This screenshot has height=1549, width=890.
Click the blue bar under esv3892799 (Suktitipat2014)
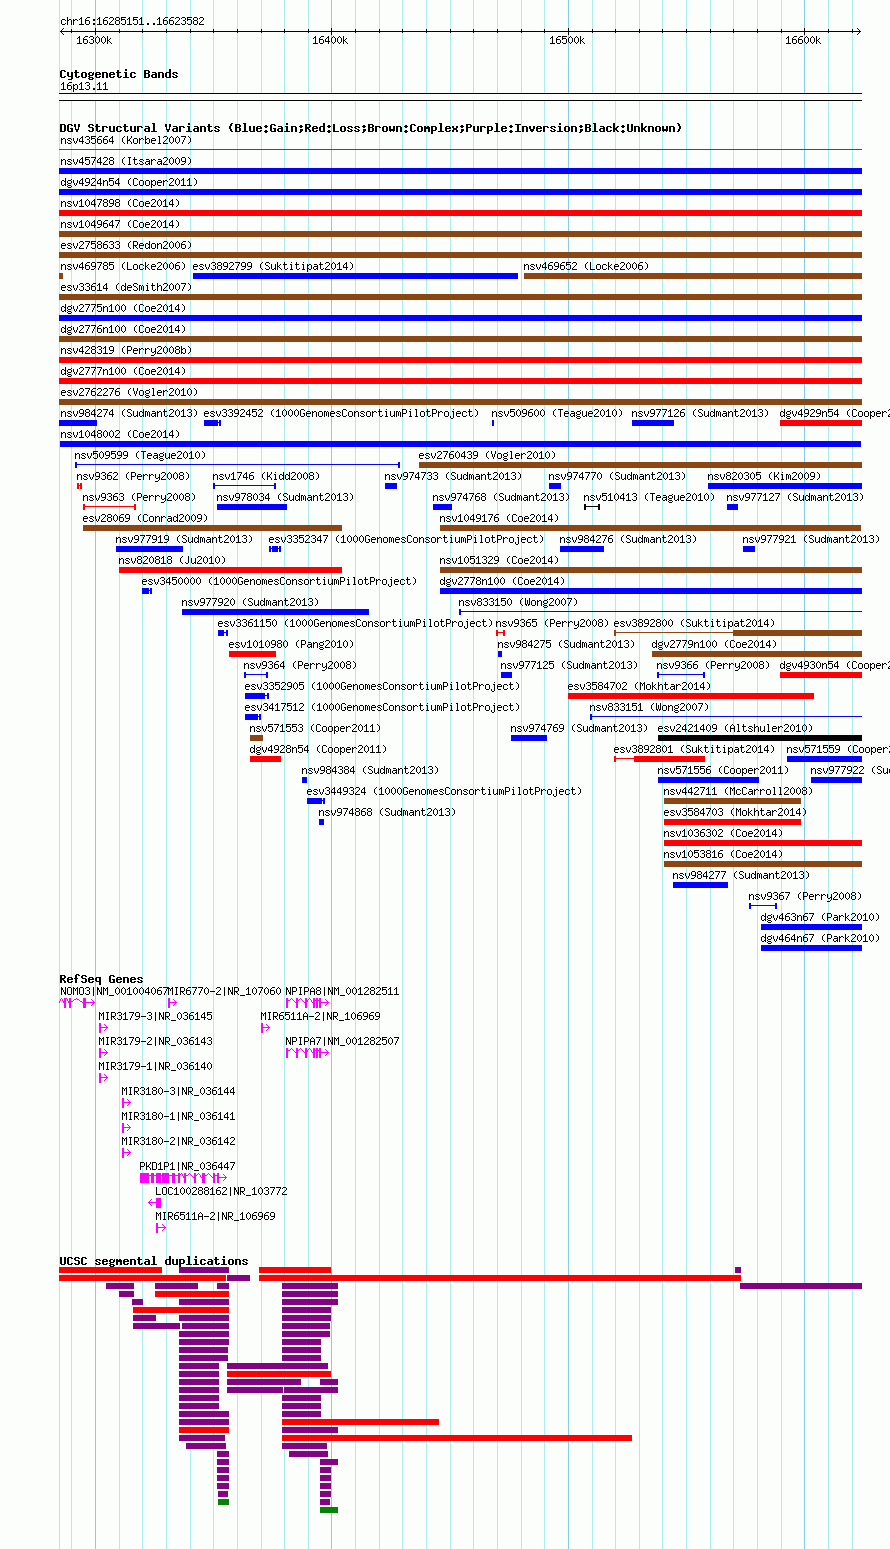point(355,276)
